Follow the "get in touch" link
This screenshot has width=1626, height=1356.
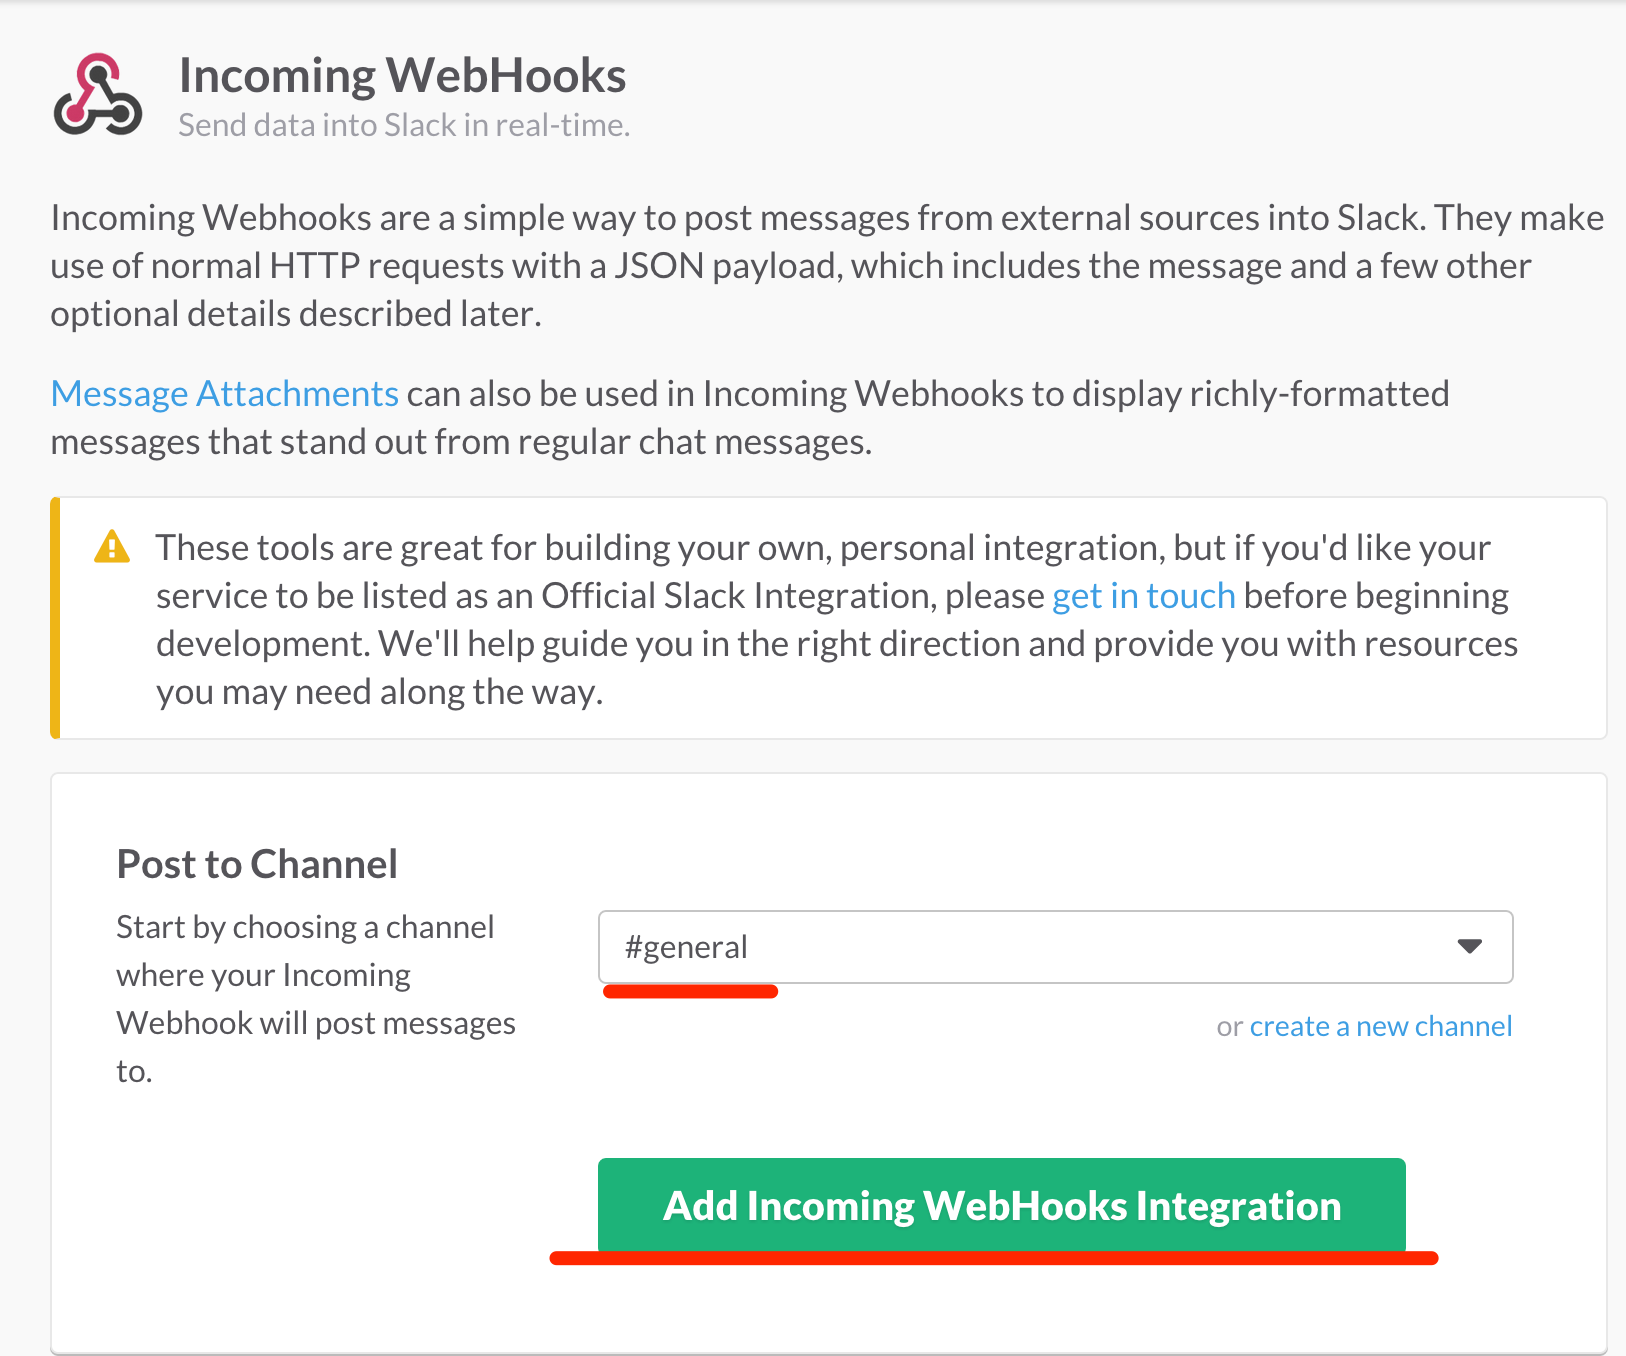point(1143,596)
